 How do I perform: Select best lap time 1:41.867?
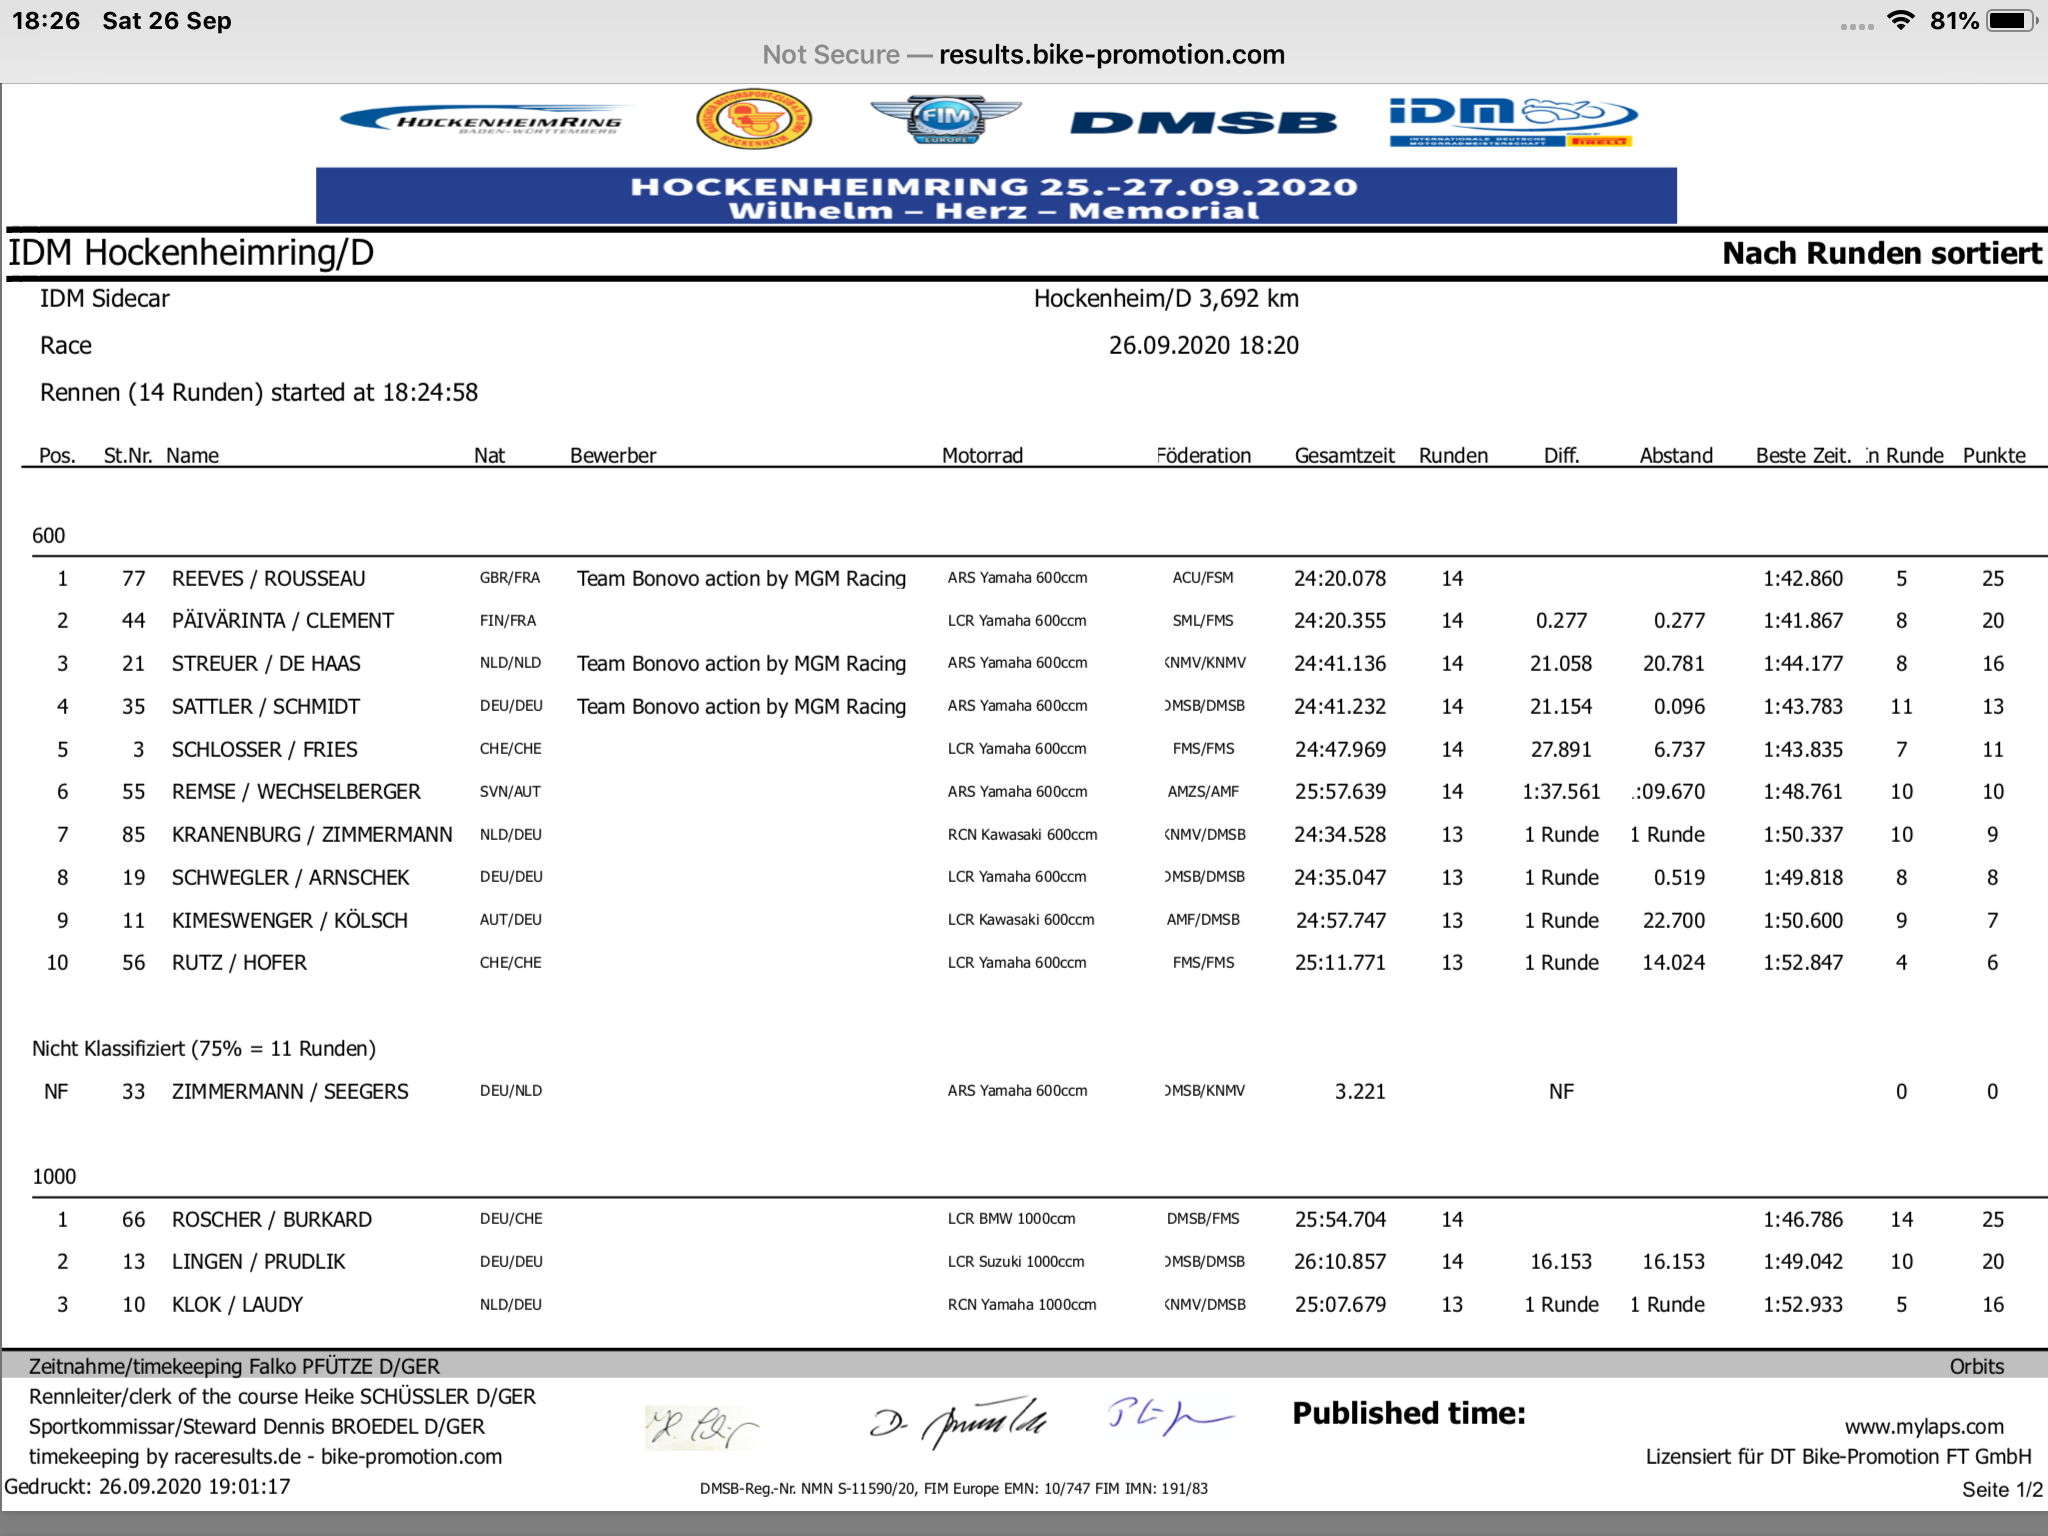1803,620
